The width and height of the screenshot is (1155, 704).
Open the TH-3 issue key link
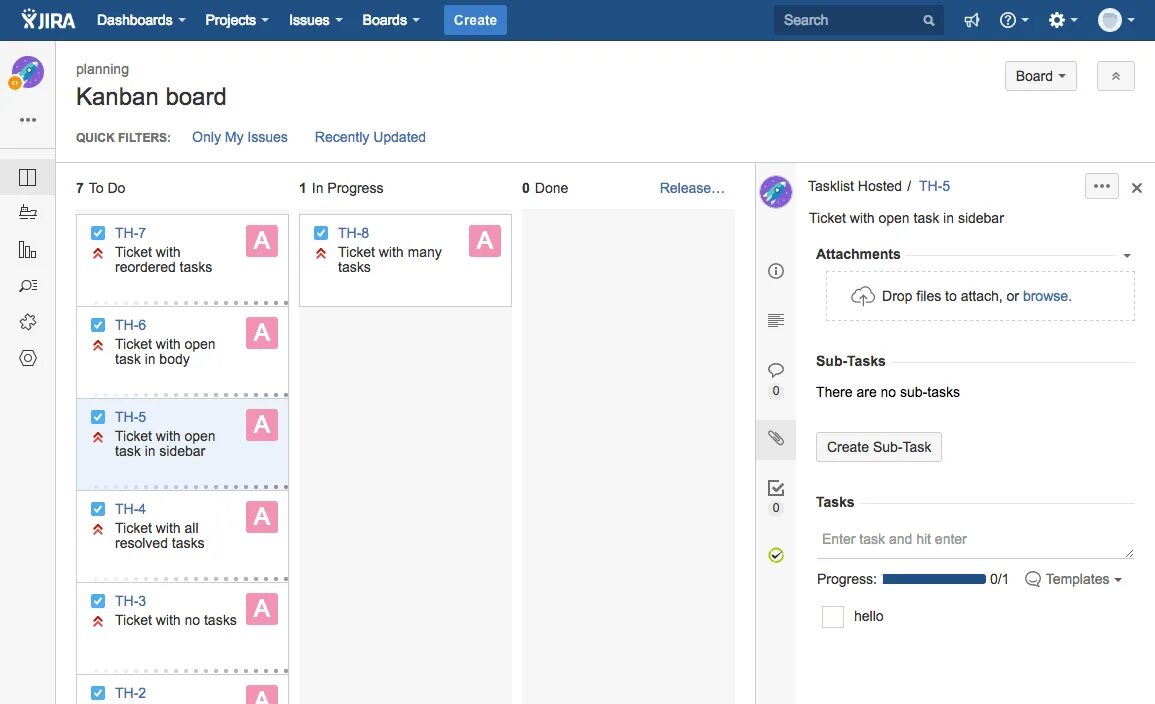130,601
